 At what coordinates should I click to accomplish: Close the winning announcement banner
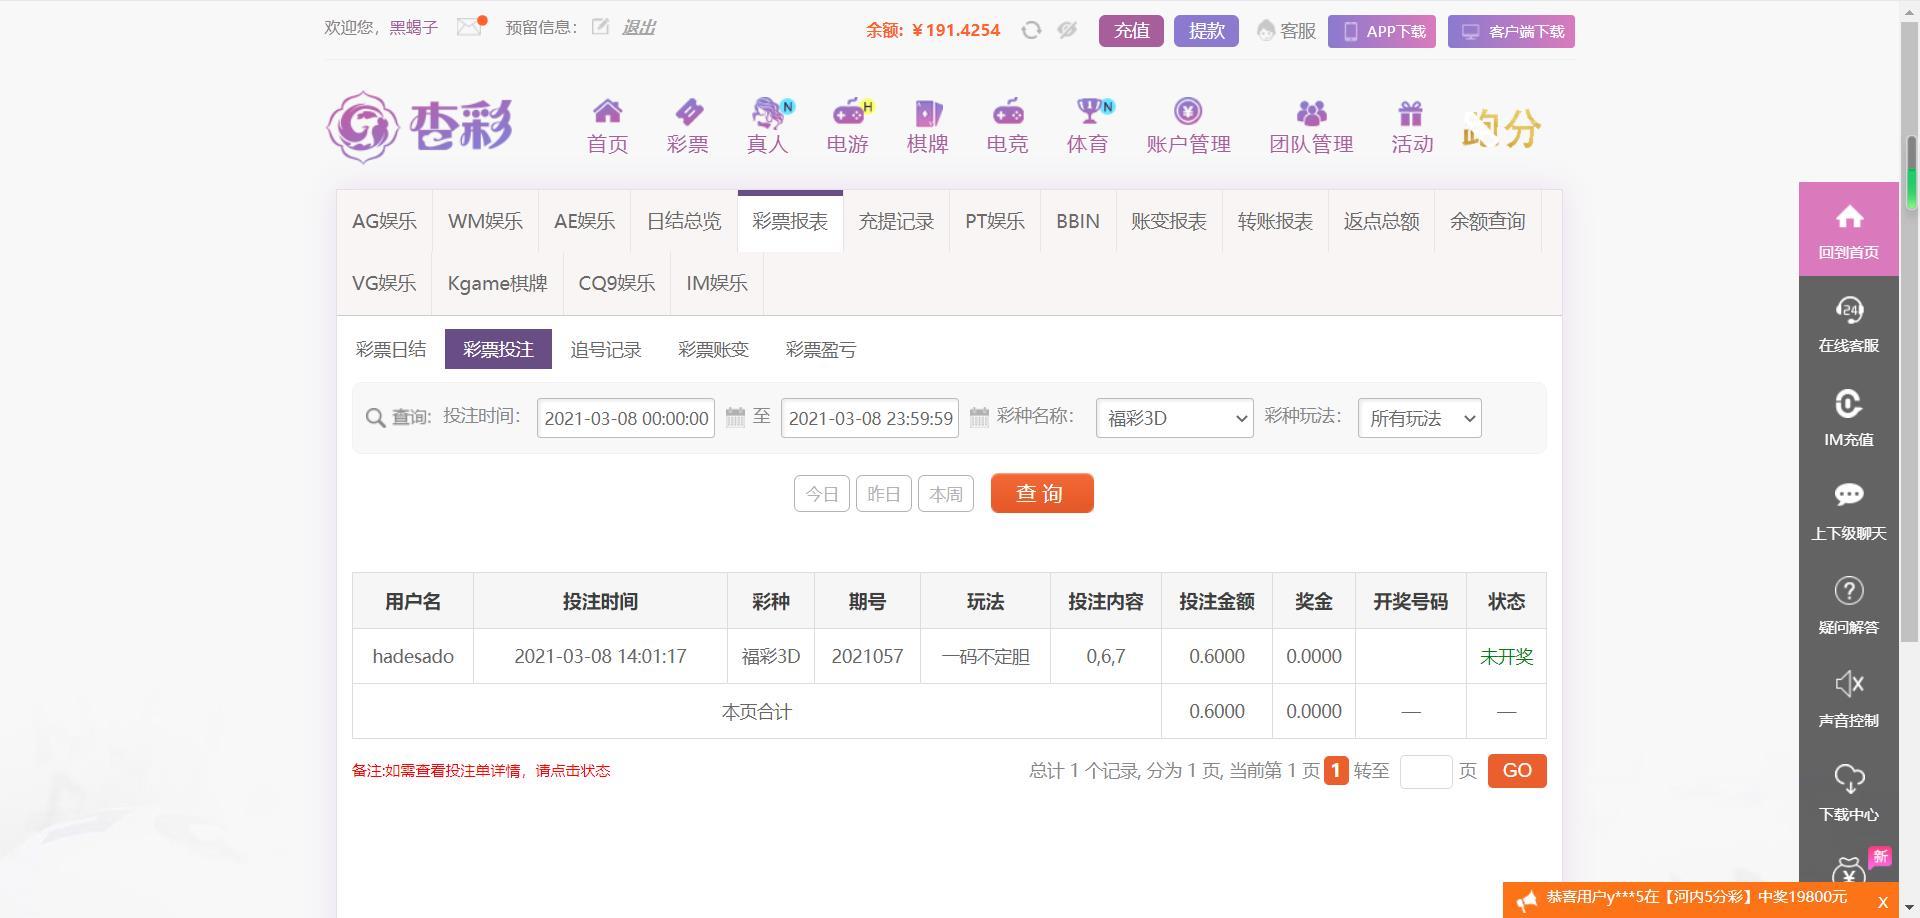[x=1882, y=902]
